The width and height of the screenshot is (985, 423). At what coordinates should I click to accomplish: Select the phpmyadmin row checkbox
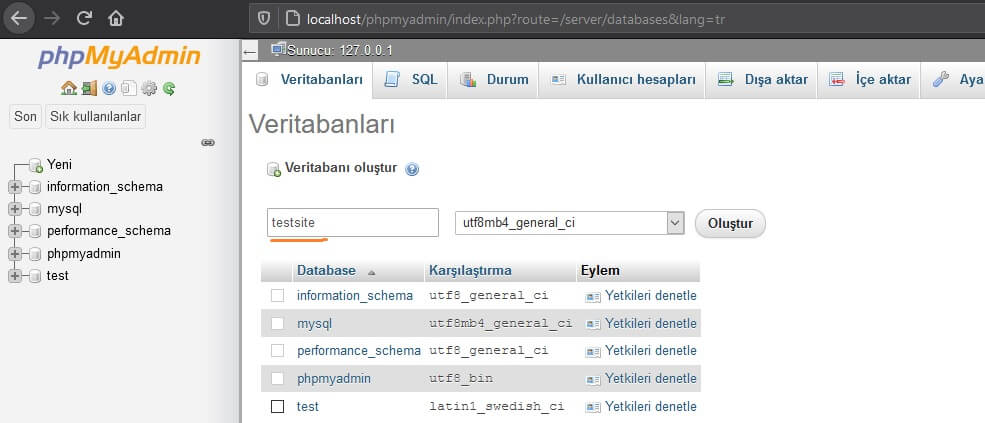[278, 378]
